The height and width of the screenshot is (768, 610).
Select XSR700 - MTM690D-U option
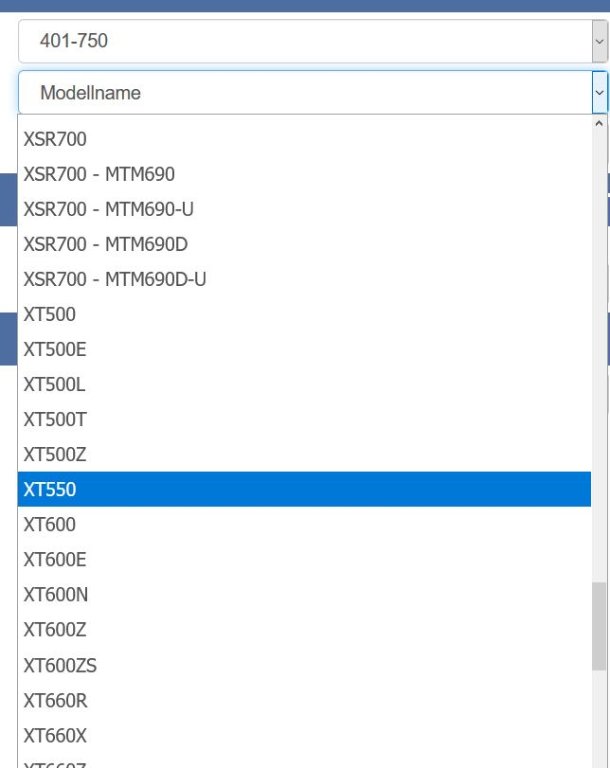(304, 279)
